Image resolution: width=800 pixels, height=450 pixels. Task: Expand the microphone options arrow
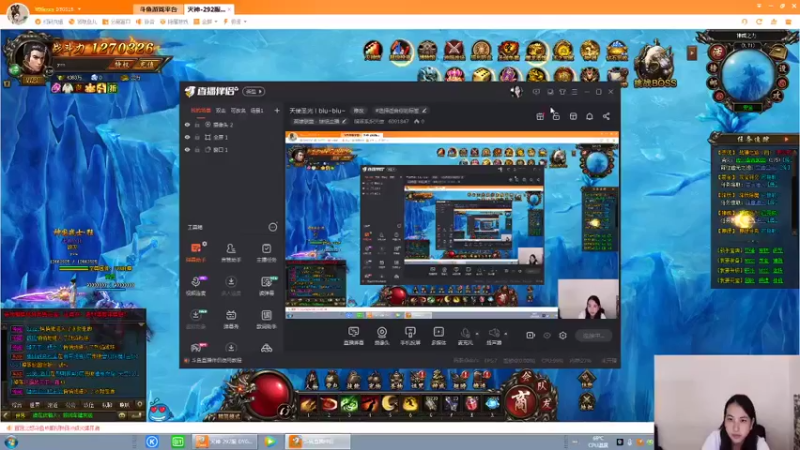(477, 334)
